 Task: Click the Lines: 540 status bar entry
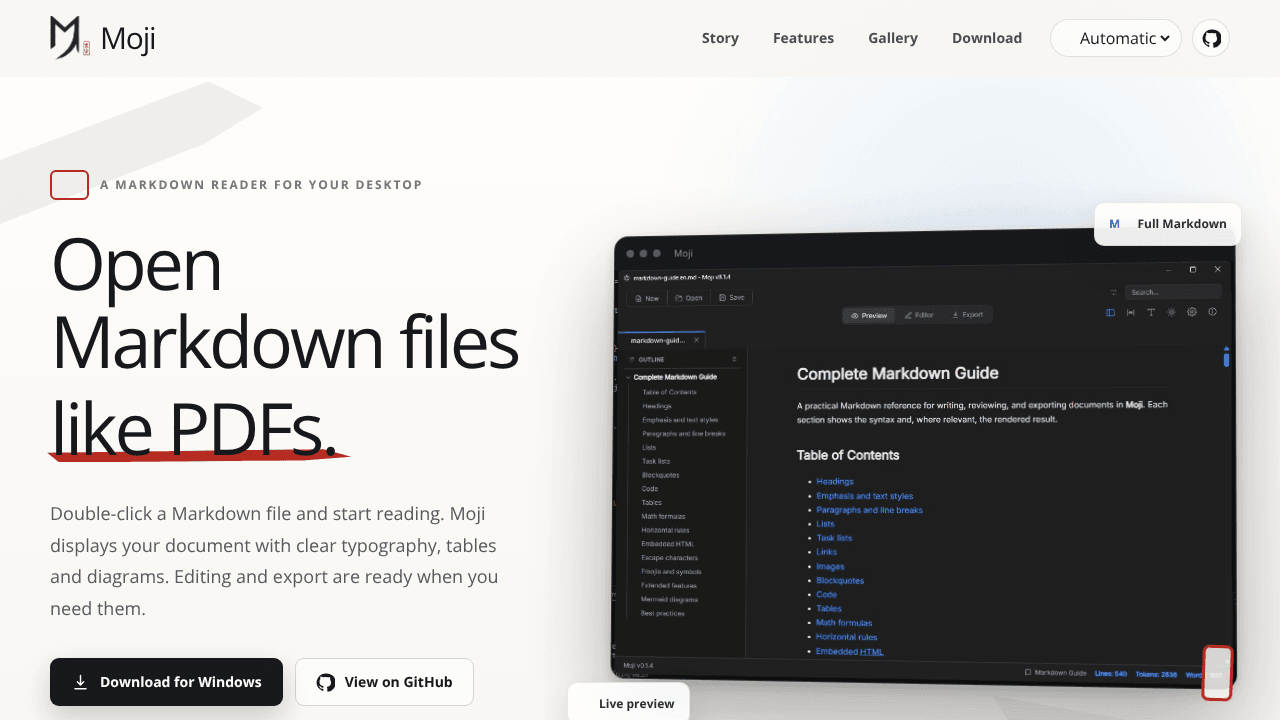1111,674
